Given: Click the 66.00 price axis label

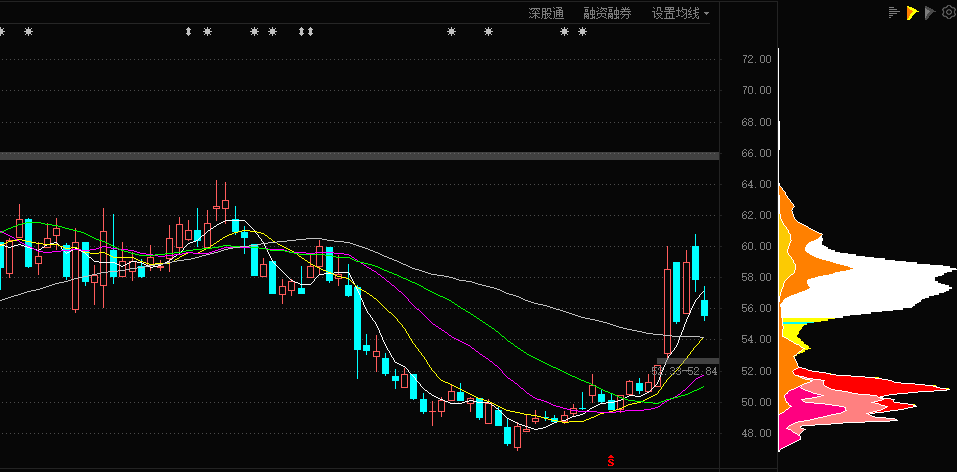Looking at the screenshot, I should pos(757,153).
